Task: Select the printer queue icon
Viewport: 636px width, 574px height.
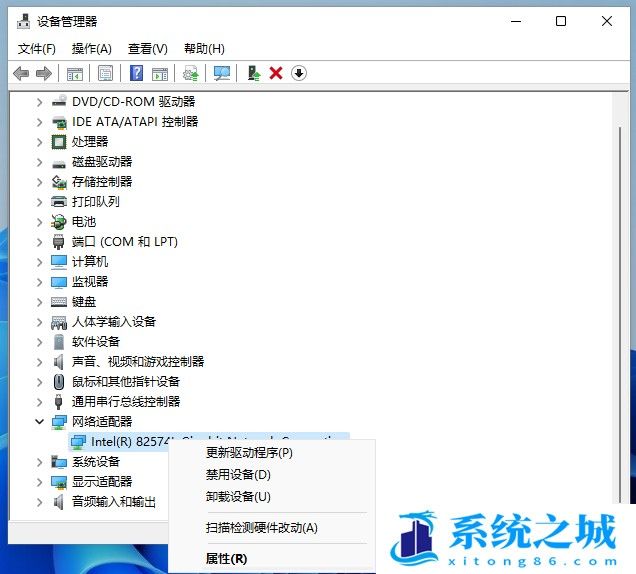Action: 59,201
